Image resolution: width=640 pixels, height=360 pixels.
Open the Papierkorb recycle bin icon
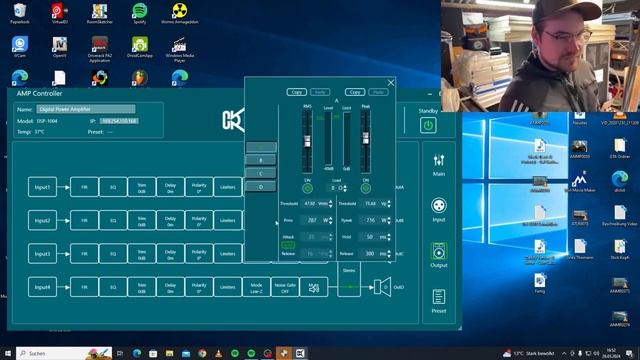tap(20, 13)
